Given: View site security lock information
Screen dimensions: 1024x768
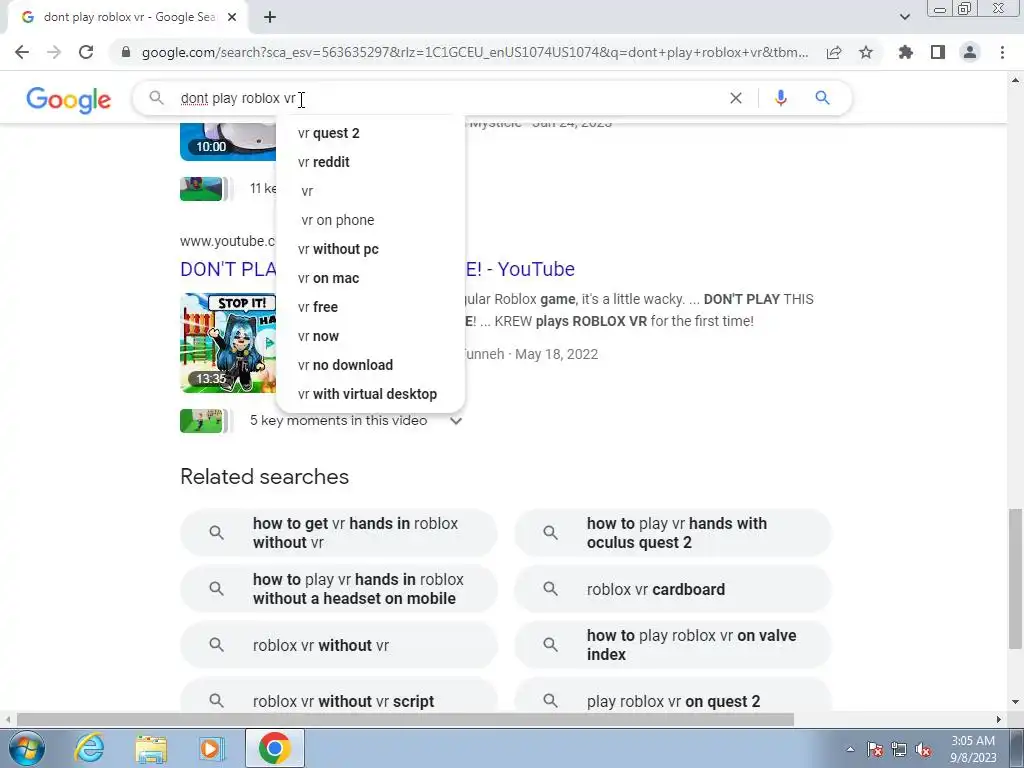Looking at the screenshot, I should coord(126,52).
